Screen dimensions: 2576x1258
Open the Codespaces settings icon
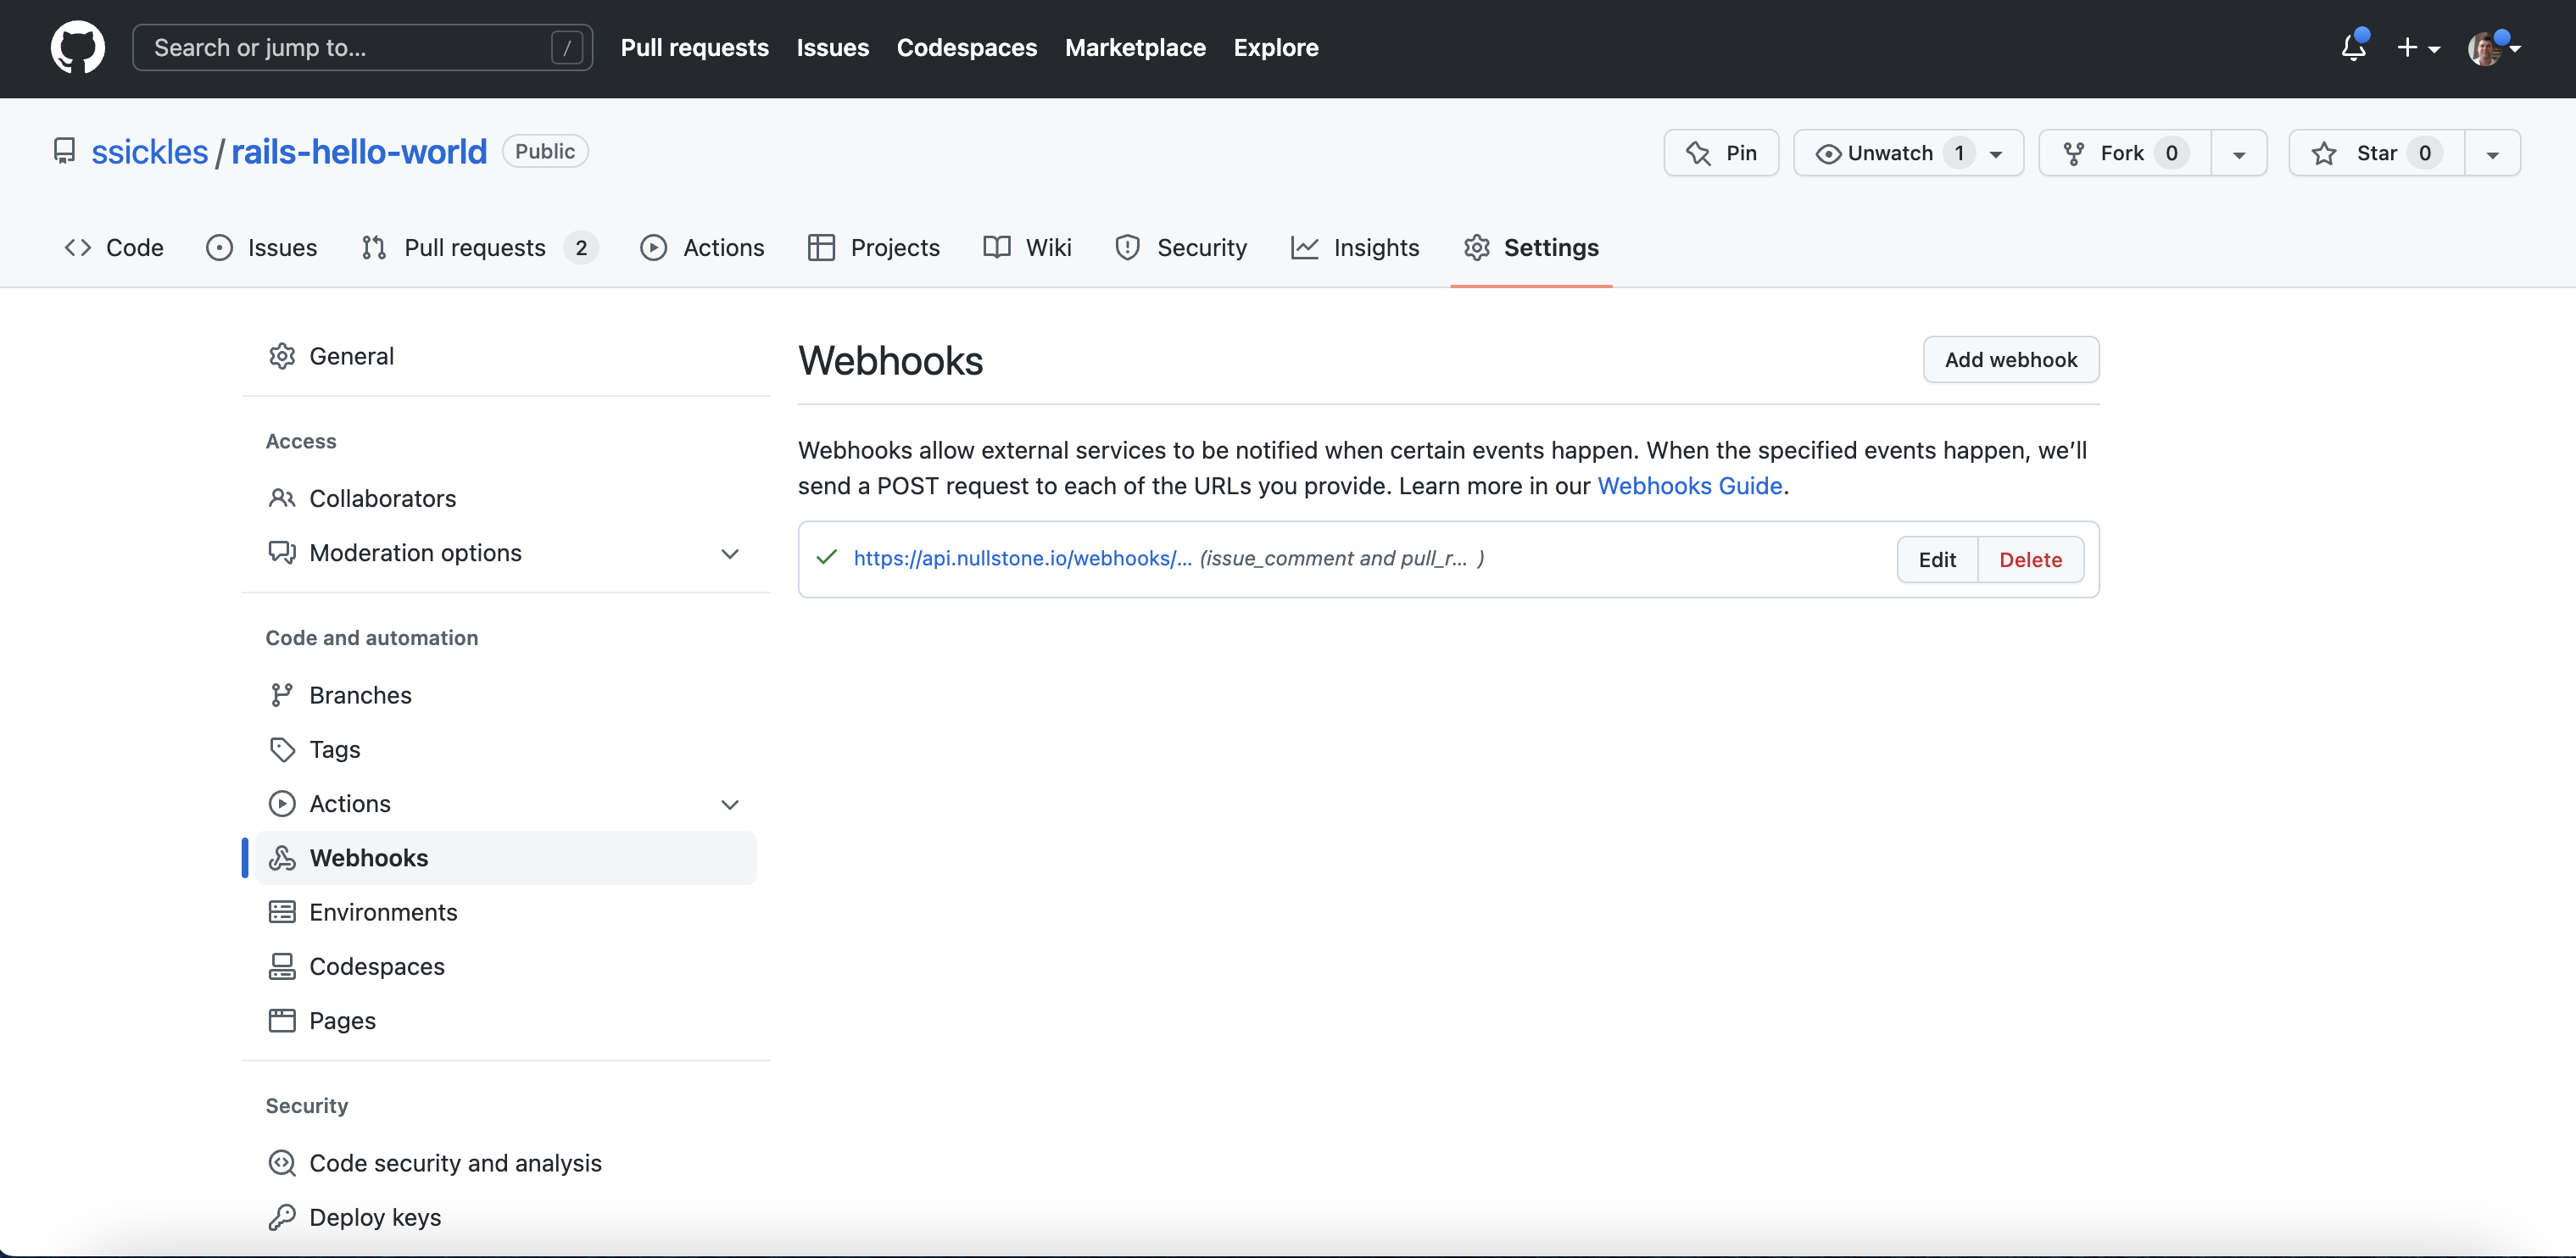(x=283, y=966)
